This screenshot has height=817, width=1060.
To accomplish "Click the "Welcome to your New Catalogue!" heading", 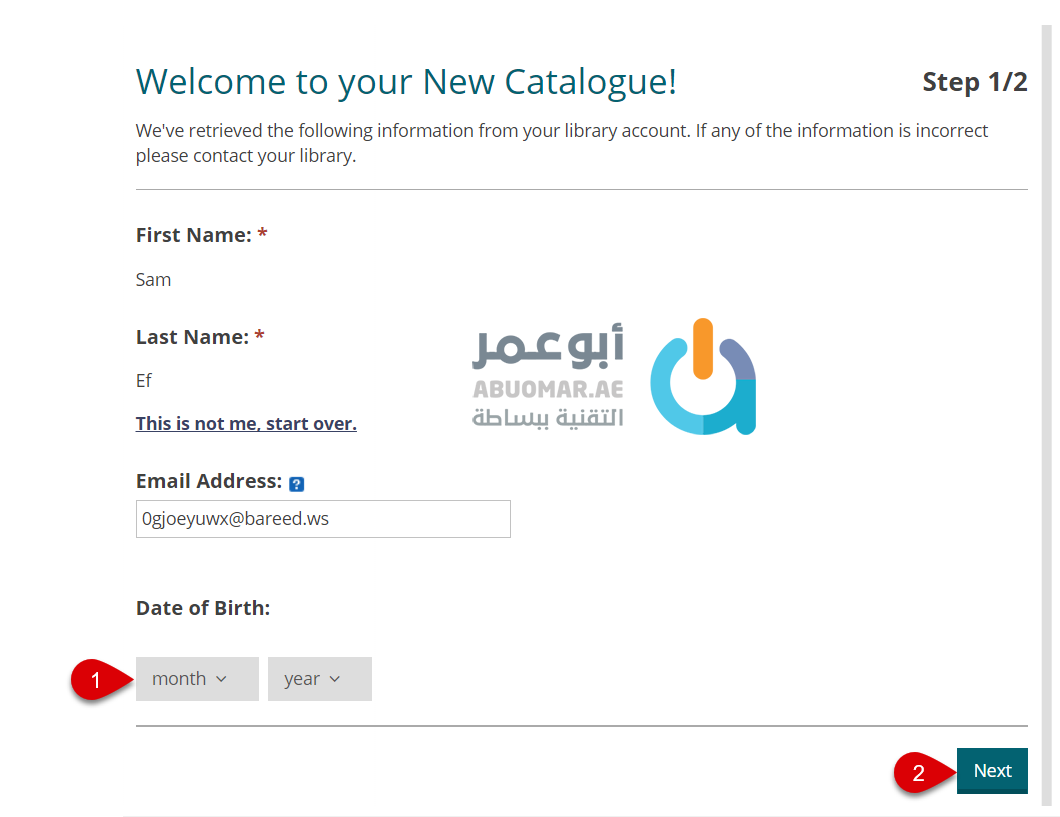I will coord(406,82).
